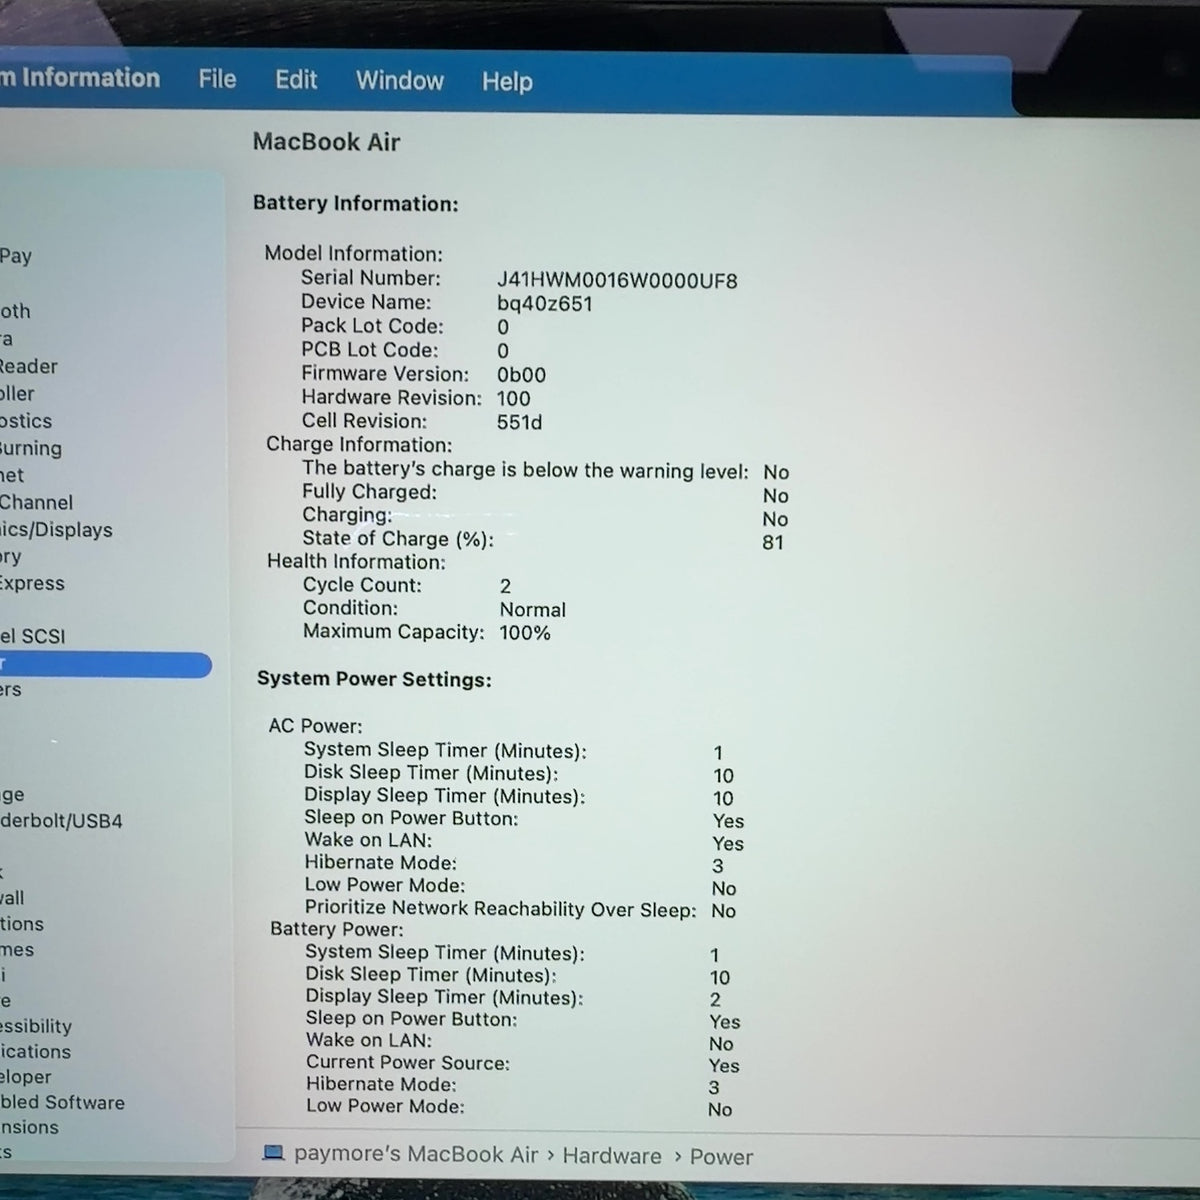Click "paymore's MacBook Air" in the path bar
Image resolution: width=1200 pixels, height=1200 pixels.
coord(416,1154)
